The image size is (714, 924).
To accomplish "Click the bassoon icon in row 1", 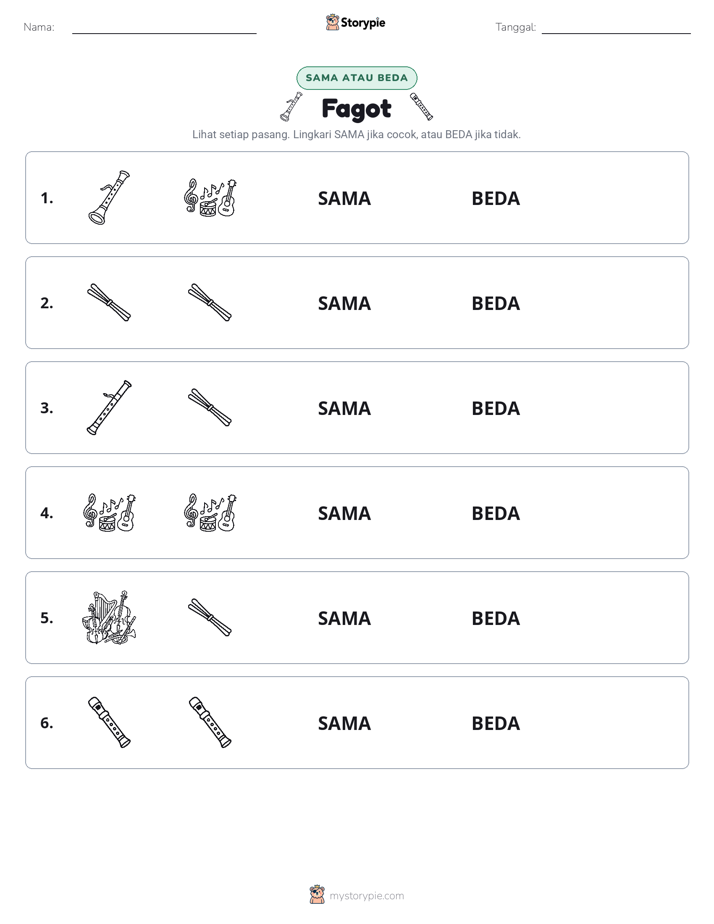I will click(109, 197).
